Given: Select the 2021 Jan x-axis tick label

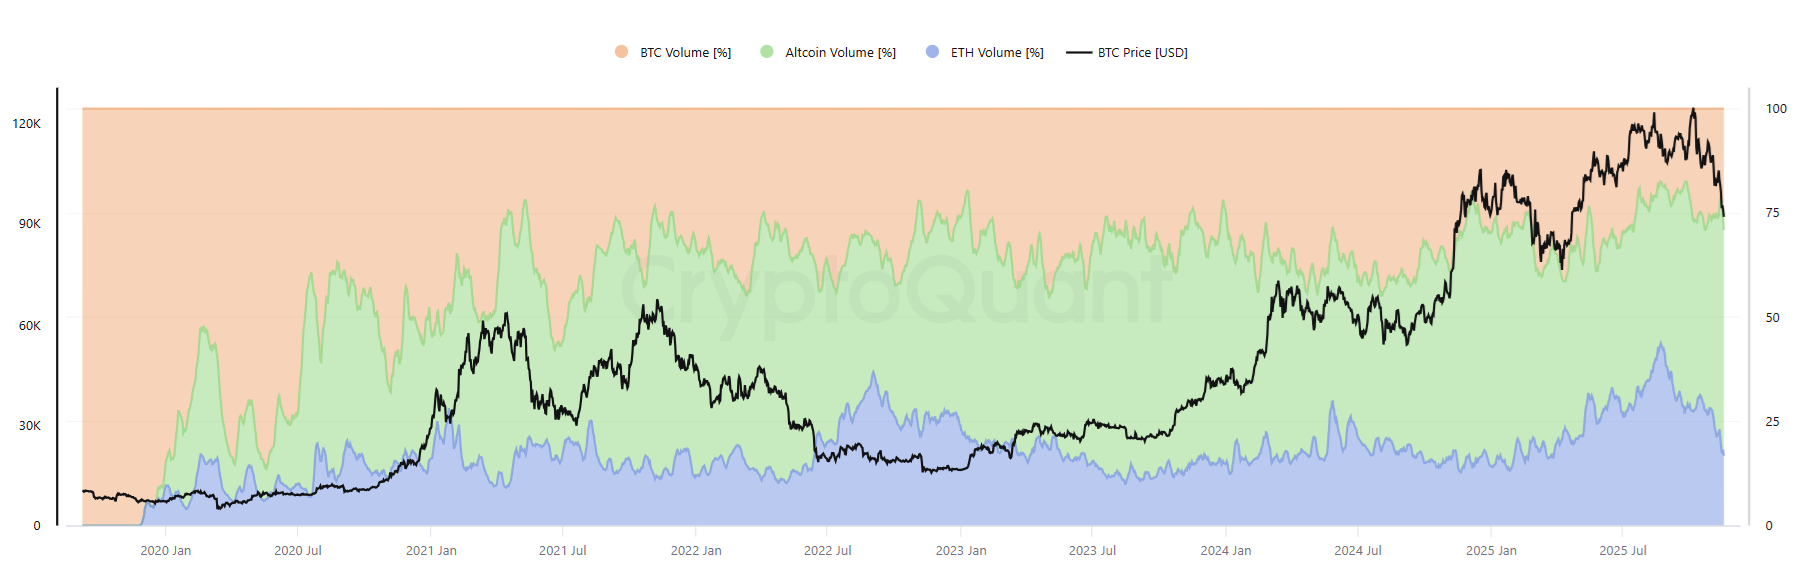Looking at the screenshot, I should point(431,551).
